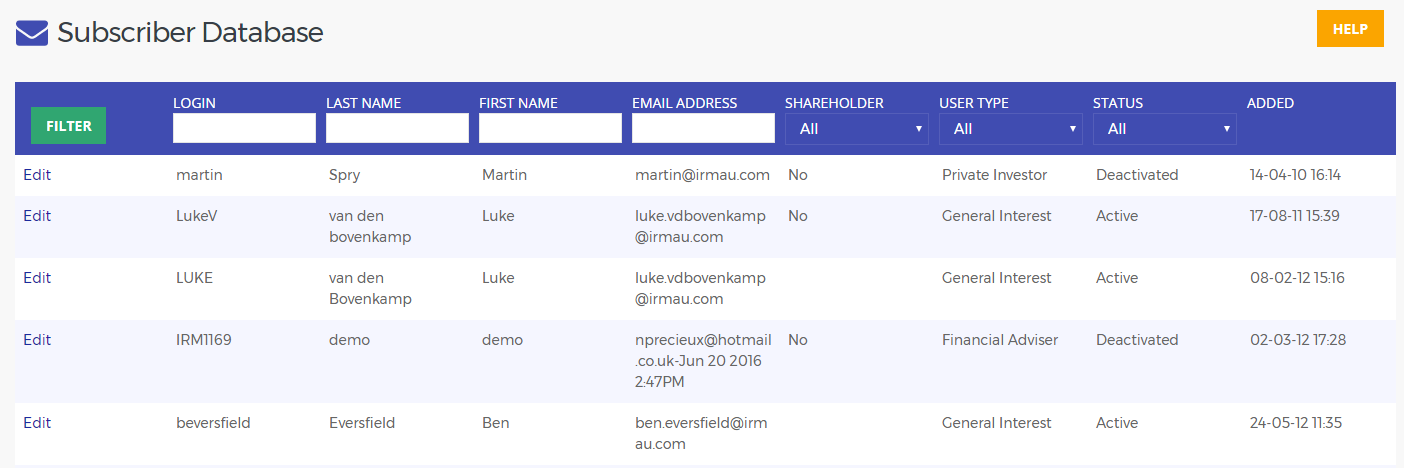Open the SHAREHOLDER dropdown
The width and height of the screenshot is (1404, 468).
[x=857, y=129]
